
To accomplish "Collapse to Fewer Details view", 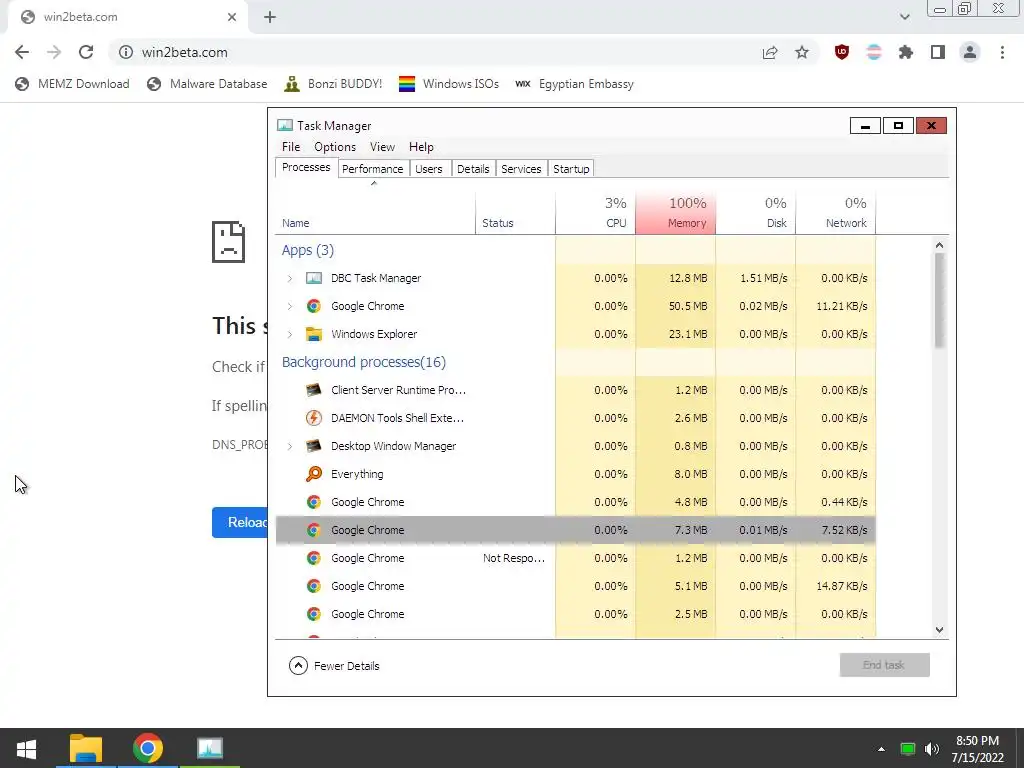I will point(334,665).
